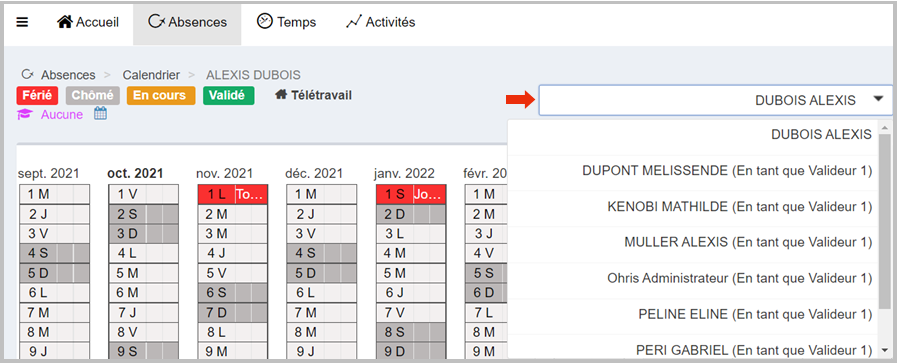This screenshot has height=363, width=897.
Task: Switch to the Temps tab
Action: point(286,22)
